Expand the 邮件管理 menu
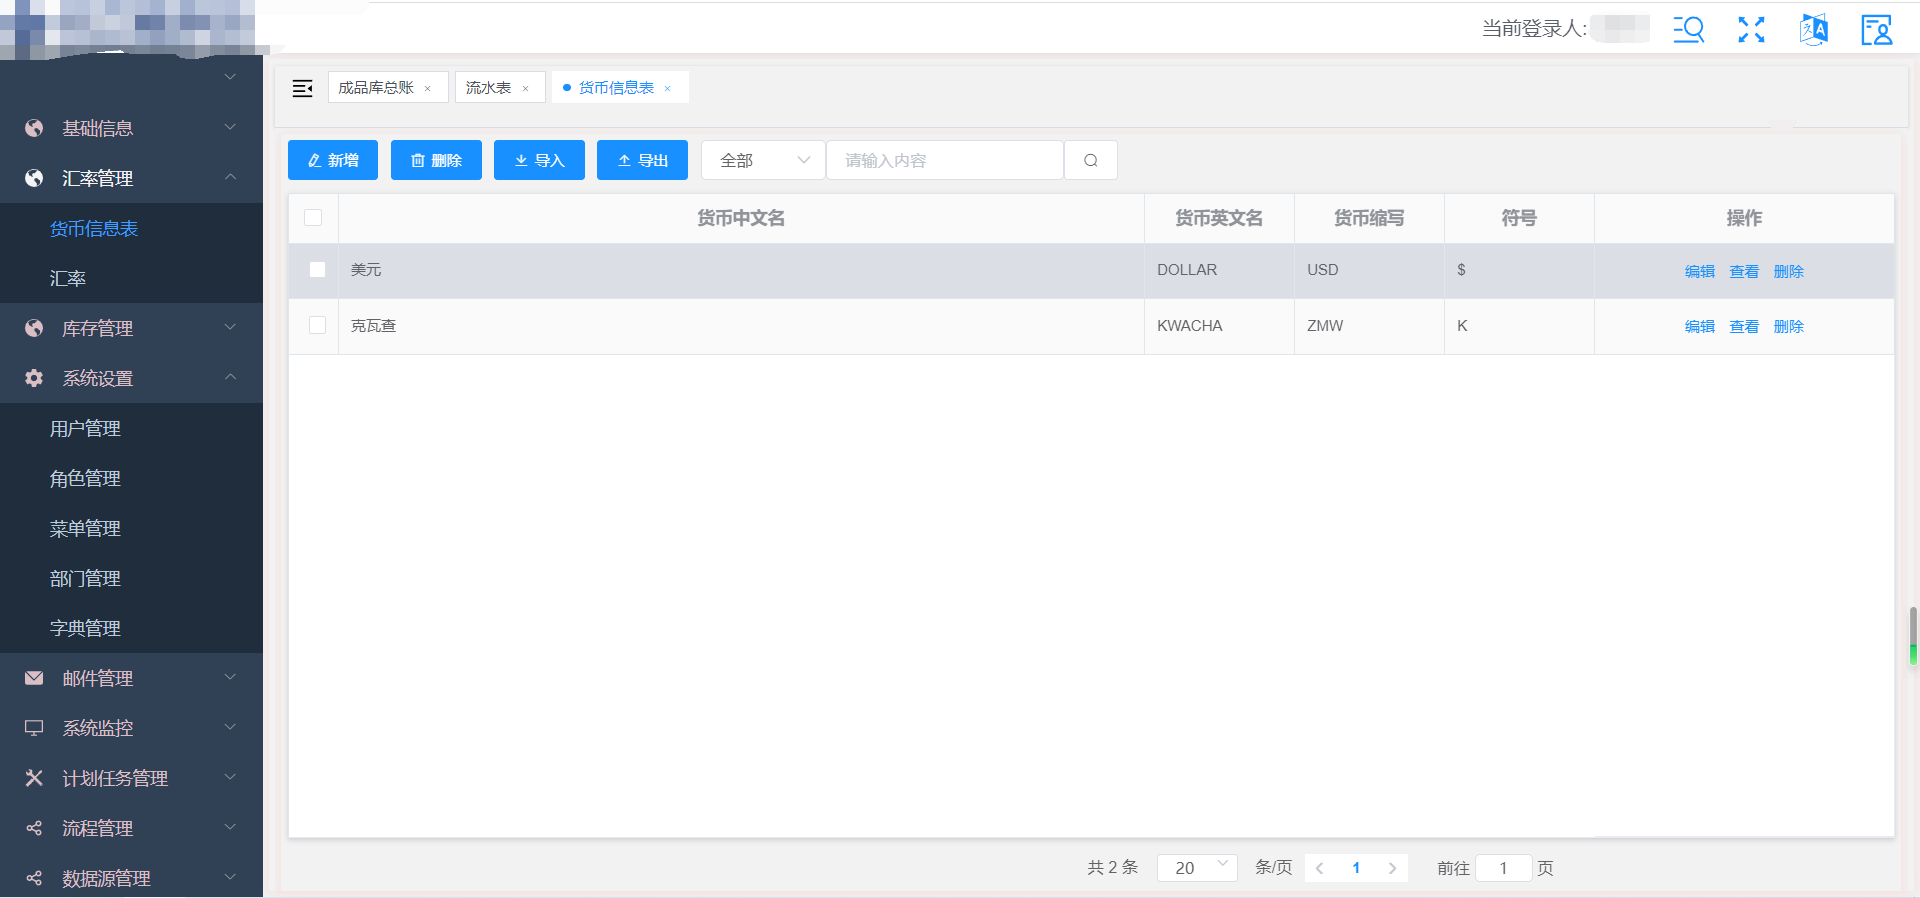 (x=131, y=678)
